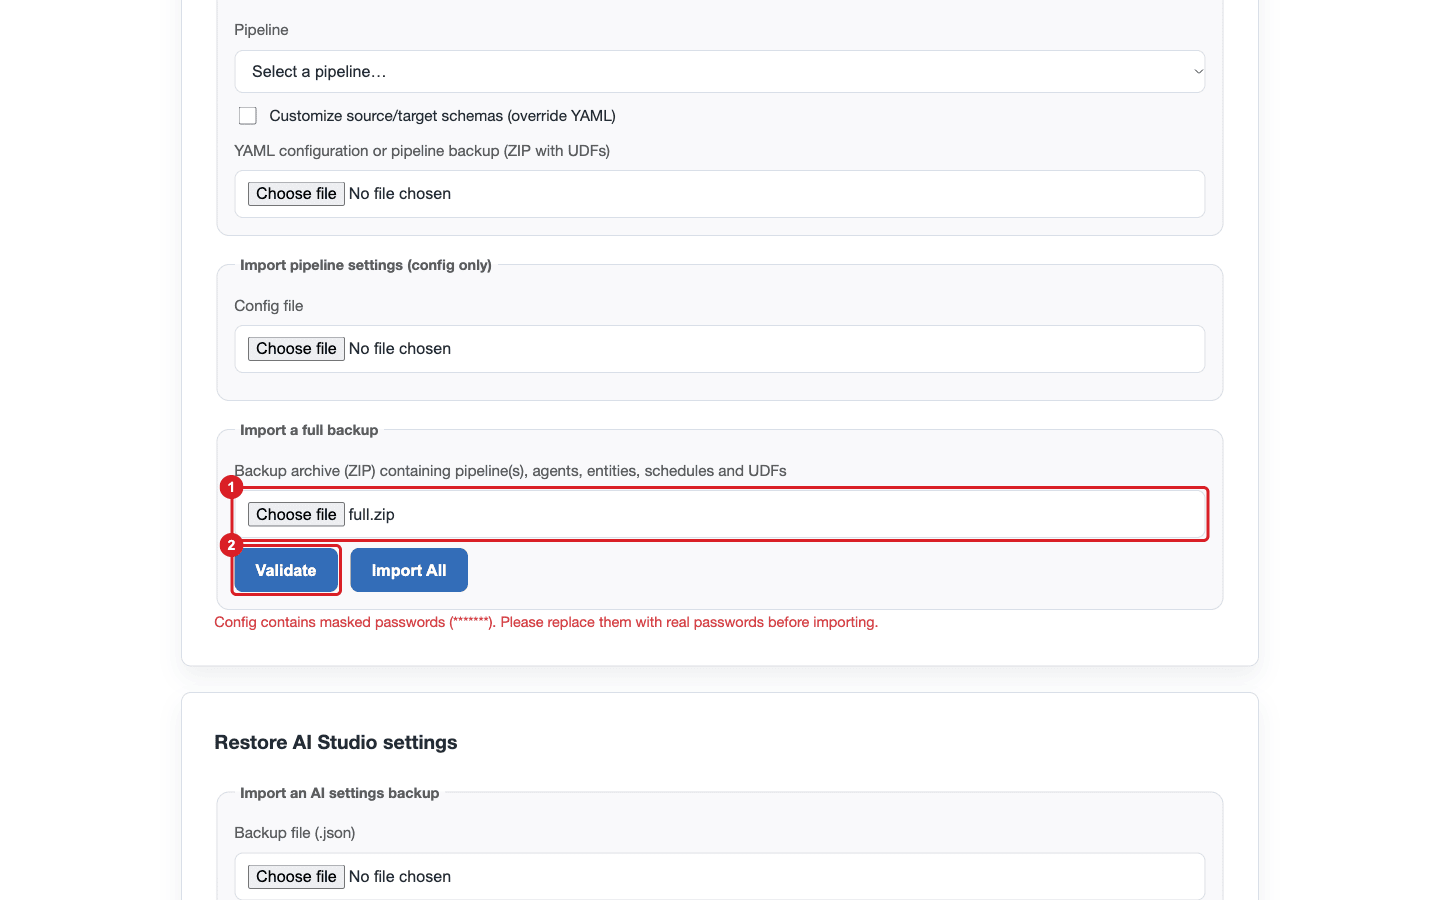Click the Import All button
The image size is (1440, 900).
click(409, 570)
